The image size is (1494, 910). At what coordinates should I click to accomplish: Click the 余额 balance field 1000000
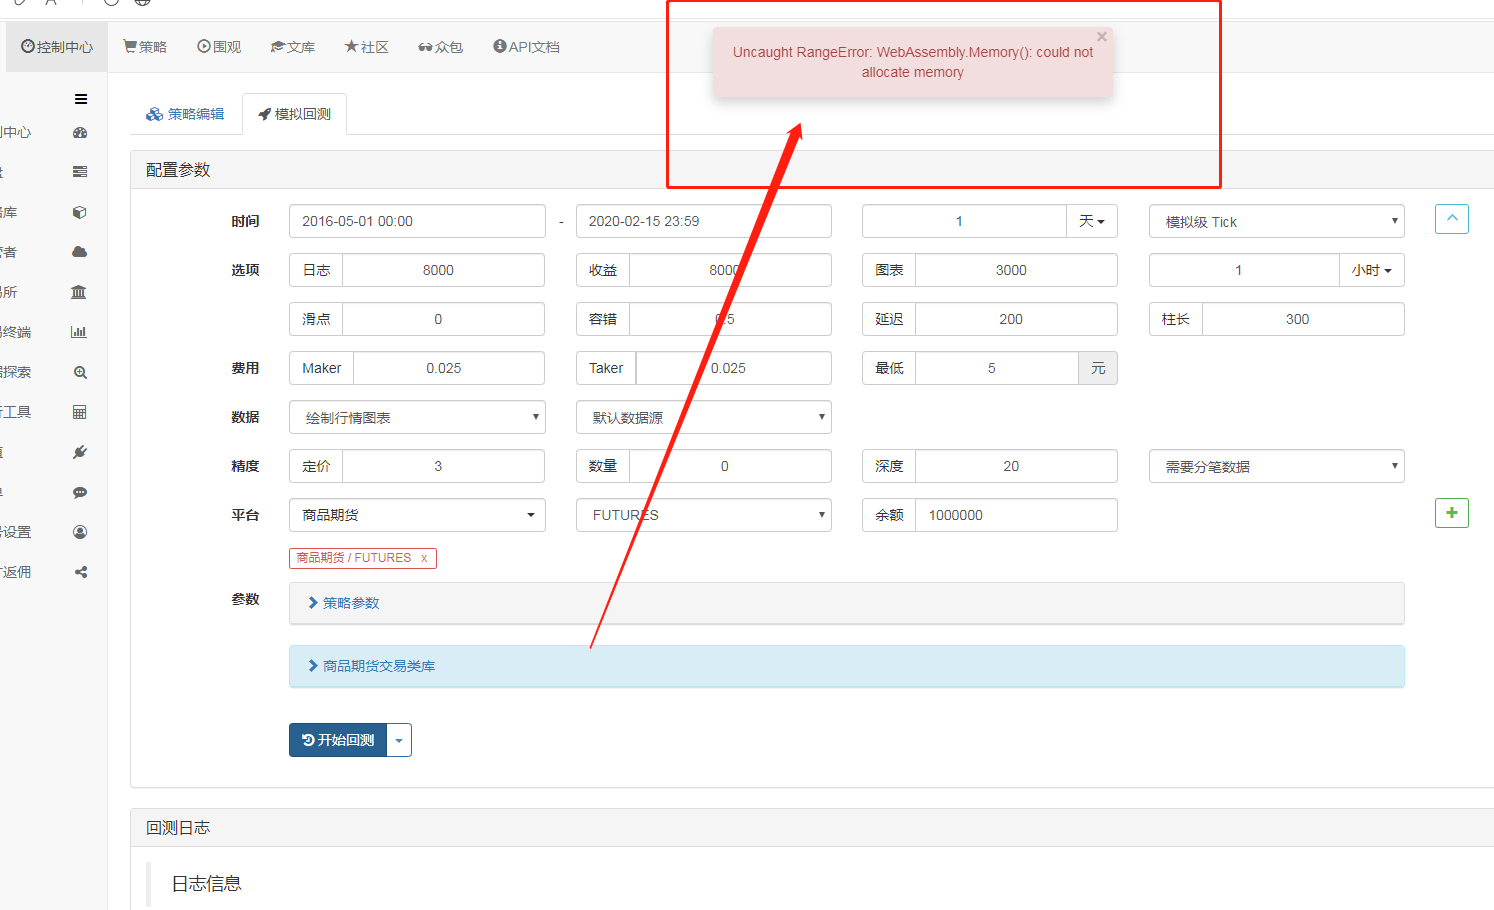(1016, 515)
